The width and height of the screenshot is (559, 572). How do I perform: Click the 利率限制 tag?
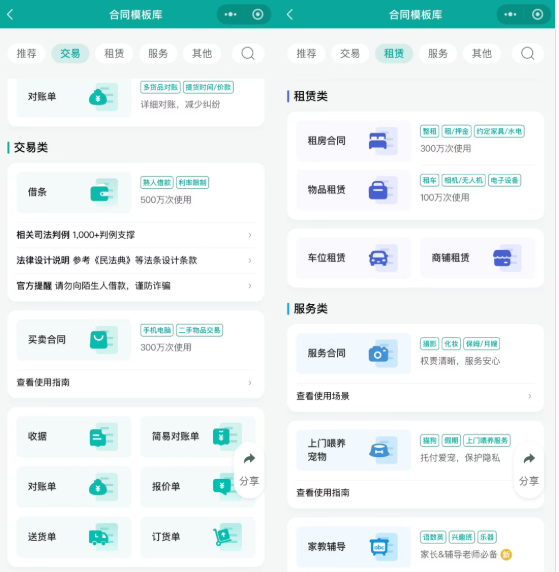point(192,182)
